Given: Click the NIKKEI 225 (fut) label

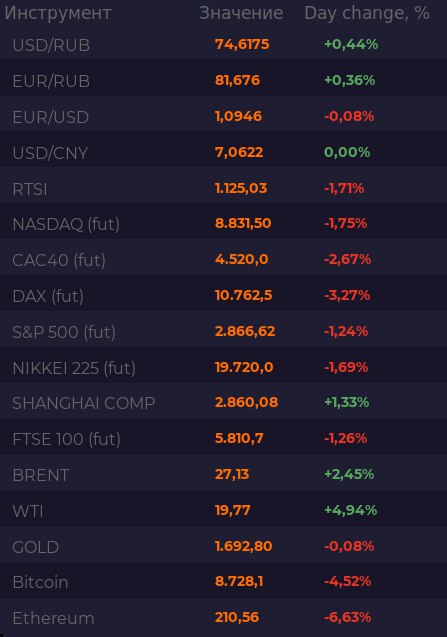Looking at the screenshot, I should pyautogui.click(x=74, y=368).
